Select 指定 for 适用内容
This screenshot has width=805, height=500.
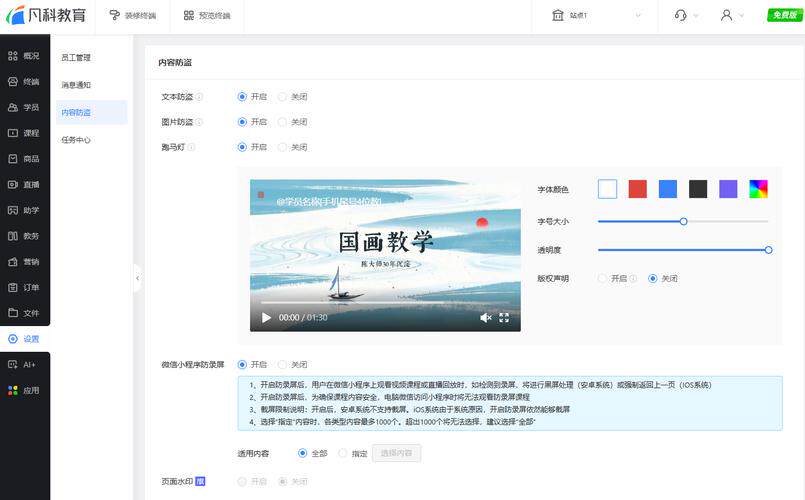click(342, 453)
